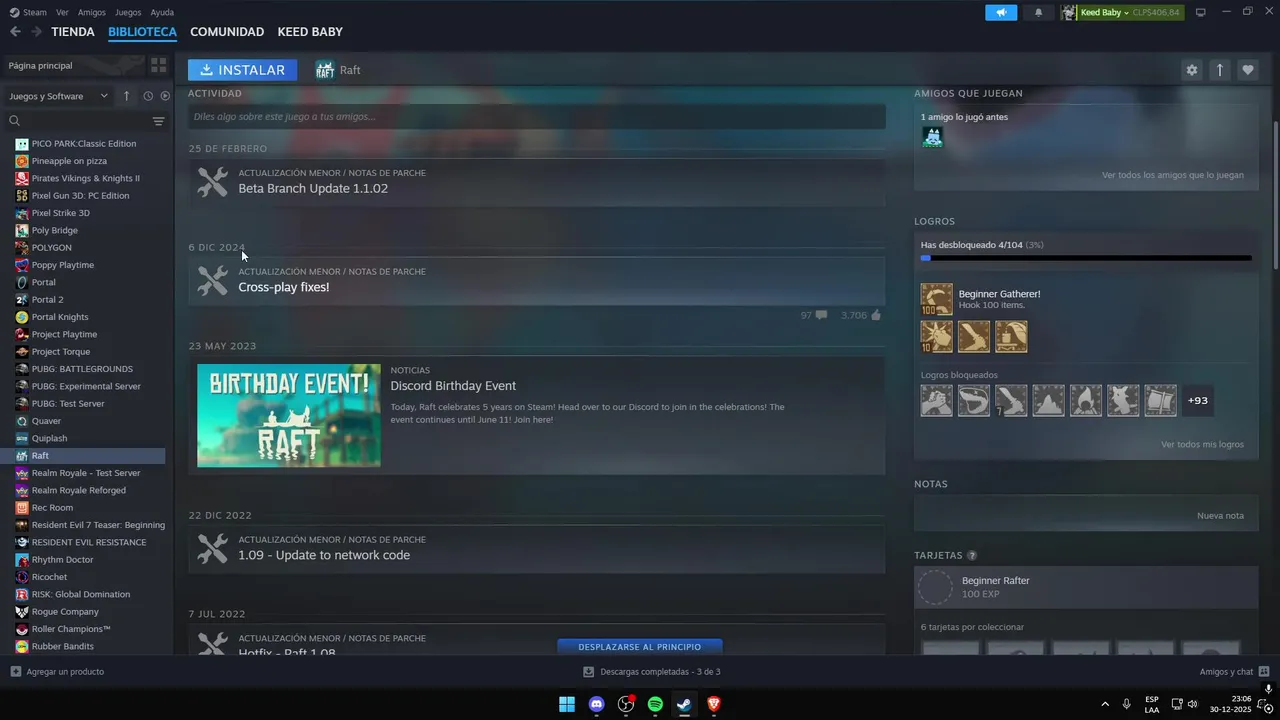Click the blue INSTALAR button
Screen dimensions: 1280x720
pyautogui.click(x=242, y=70)
